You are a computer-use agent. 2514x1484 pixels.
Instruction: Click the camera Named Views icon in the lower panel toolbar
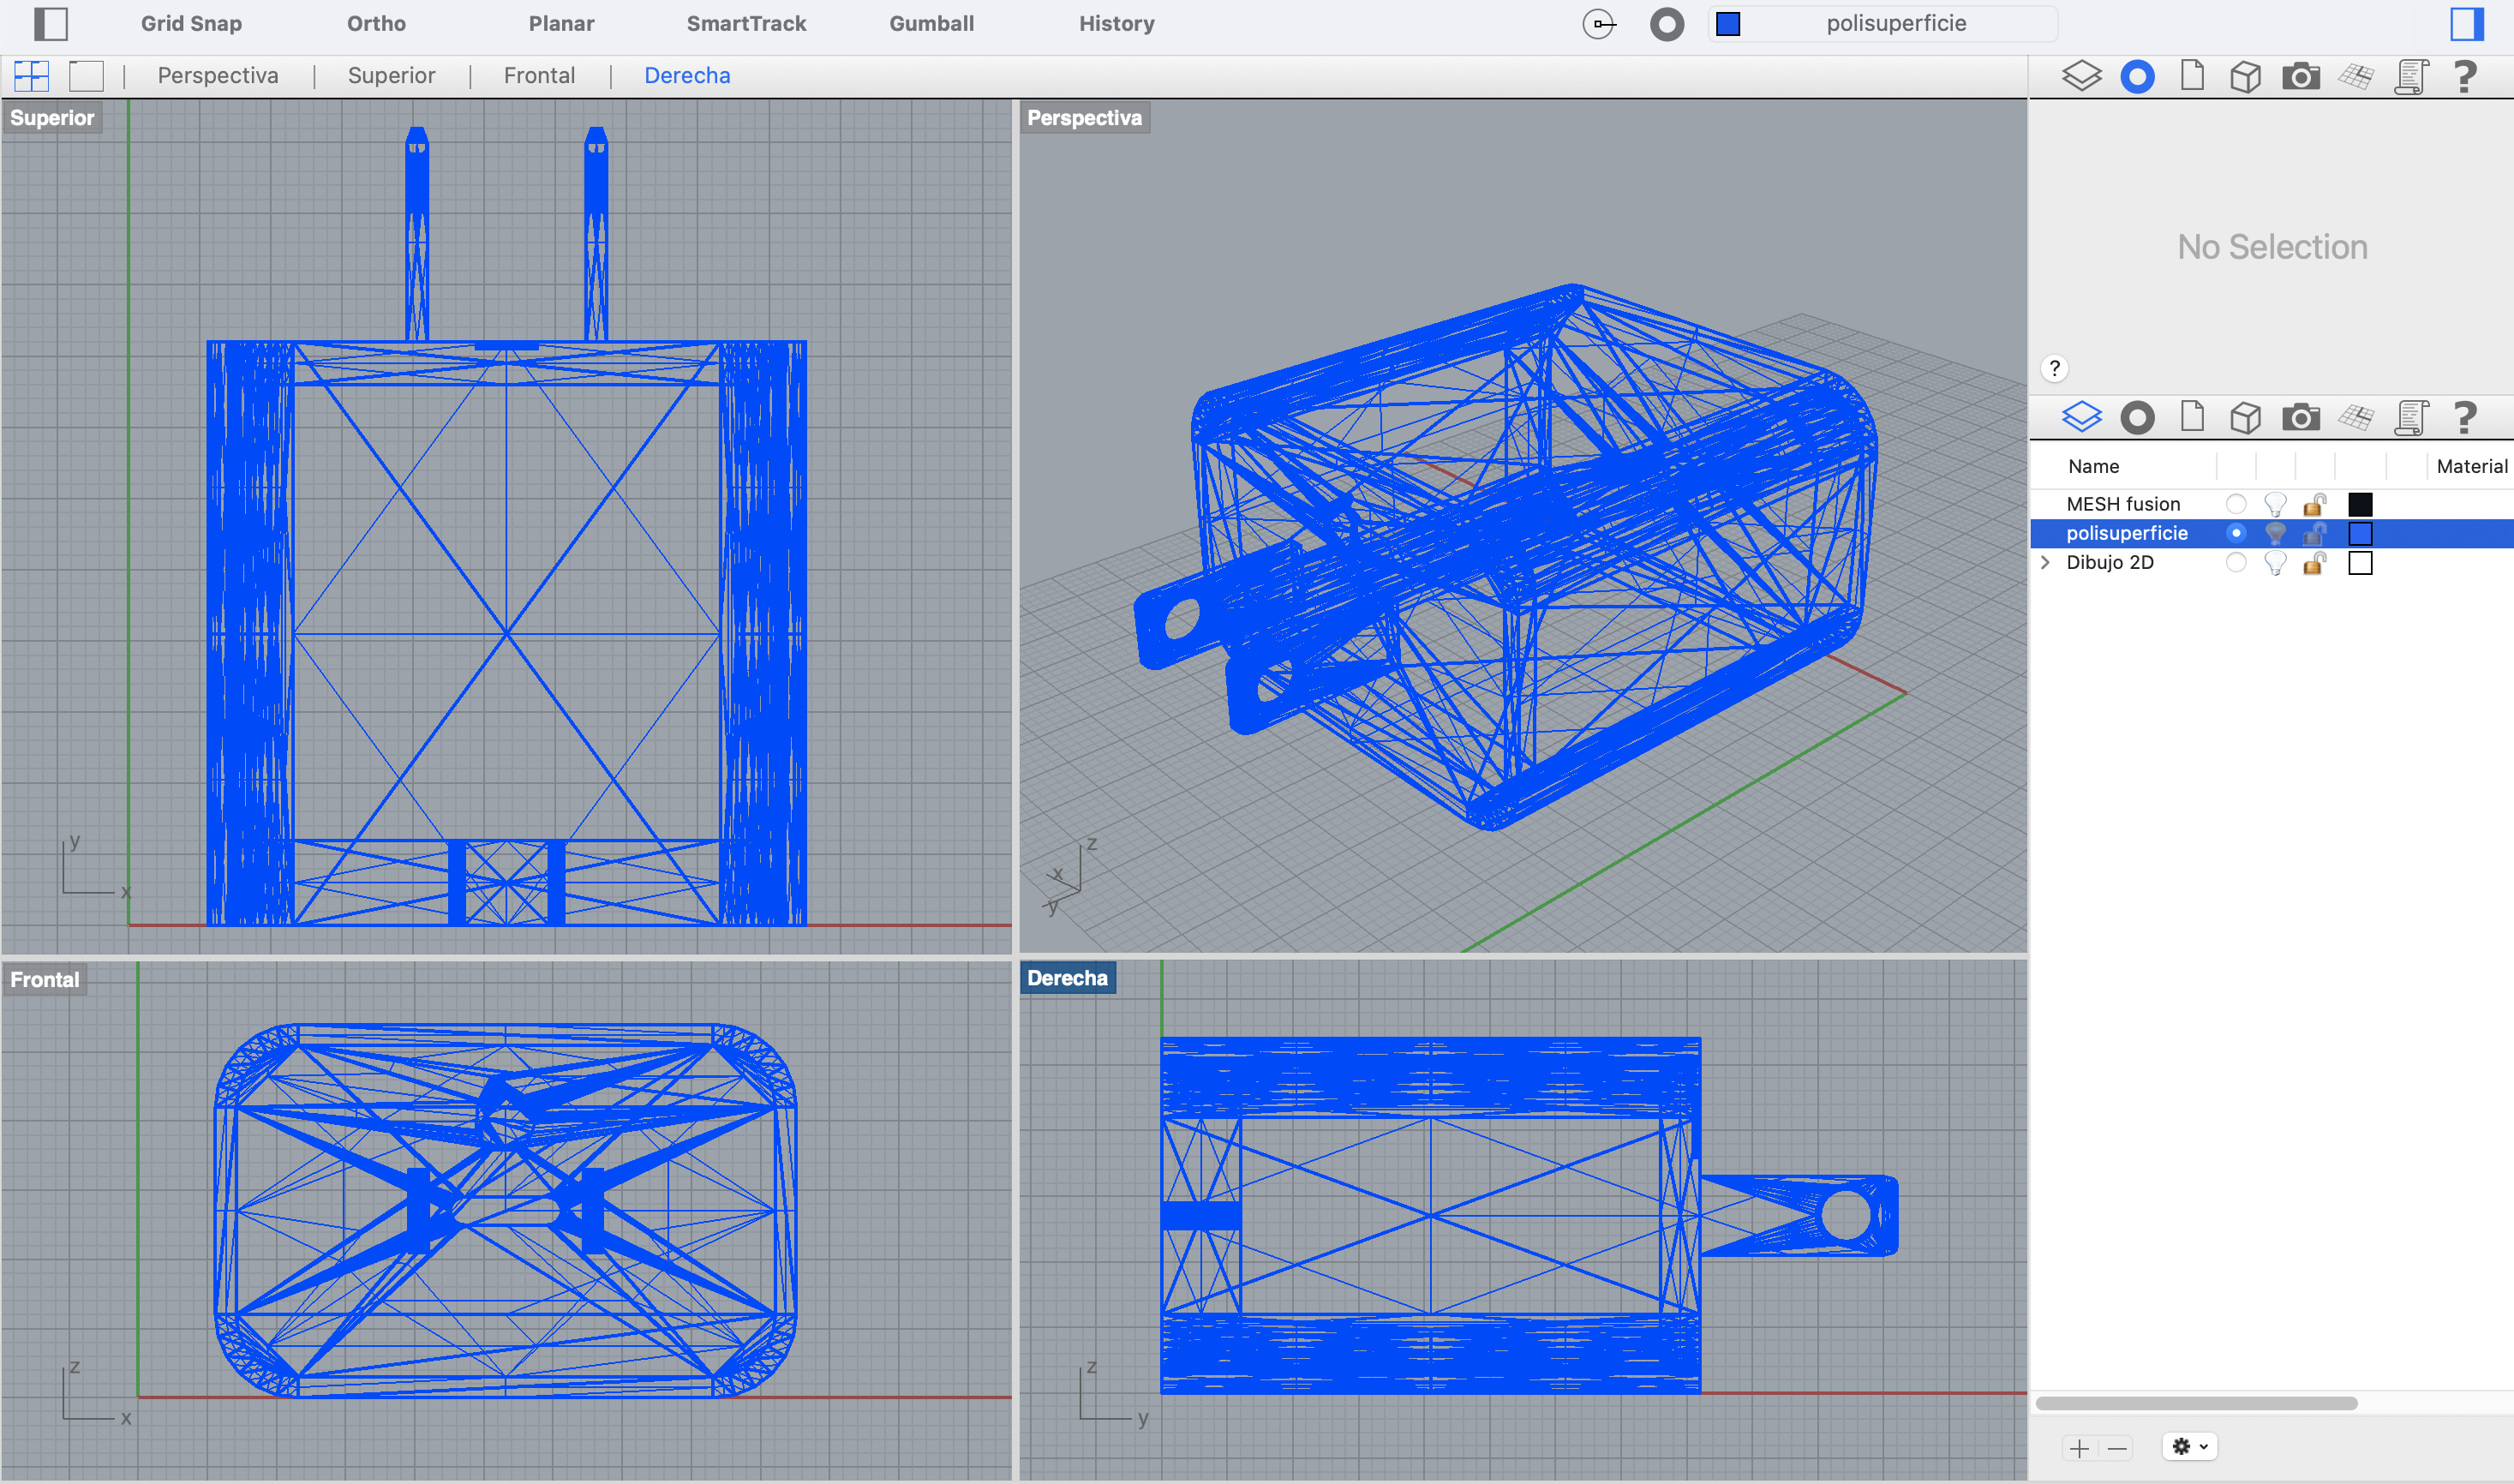2300,417
